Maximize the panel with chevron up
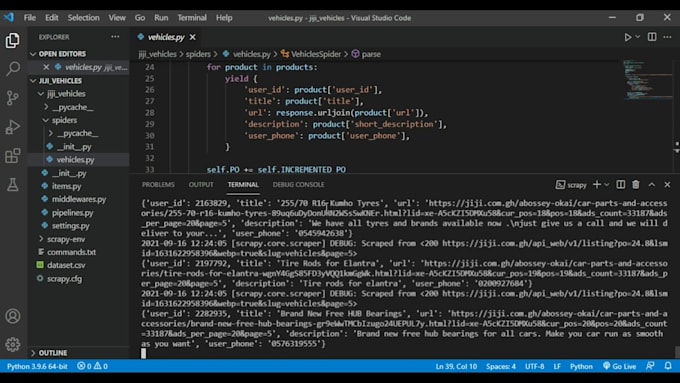680x383 pixels. click(652, 184)
